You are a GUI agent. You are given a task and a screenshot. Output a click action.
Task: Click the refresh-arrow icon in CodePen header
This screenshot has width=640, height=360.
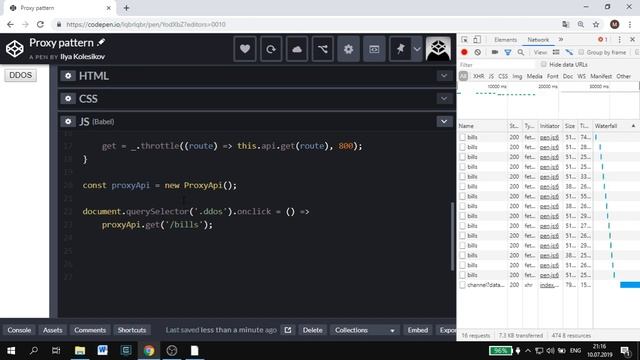pos(271,49)
